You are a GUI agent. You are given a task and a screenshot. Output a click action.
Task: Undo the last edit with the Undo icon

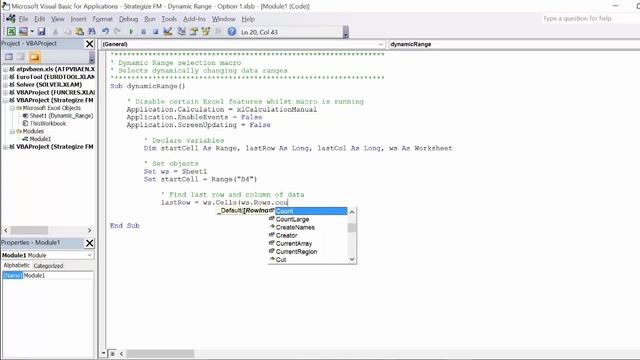pos(105,31)
